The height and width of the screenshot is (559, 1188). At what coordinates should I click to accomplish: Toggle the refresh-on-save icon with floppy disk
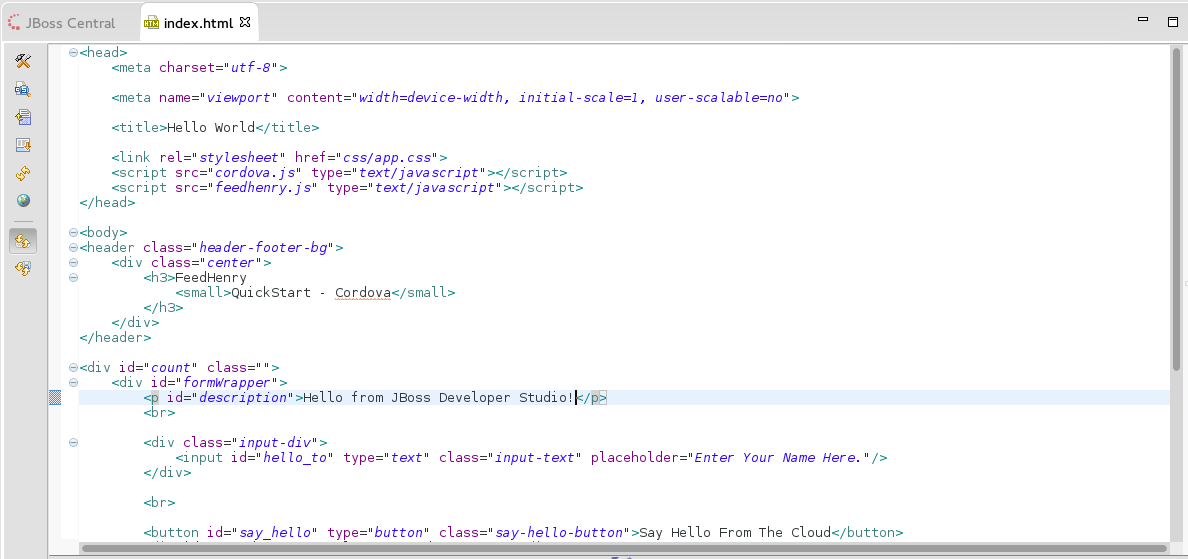(23, 268)
